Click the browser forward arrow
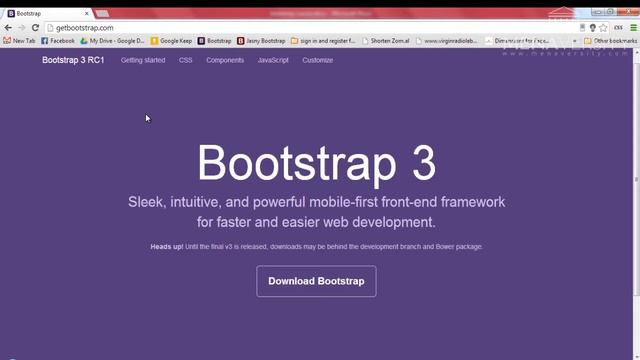Screen dimensions: 640x360 click(22, 28)
